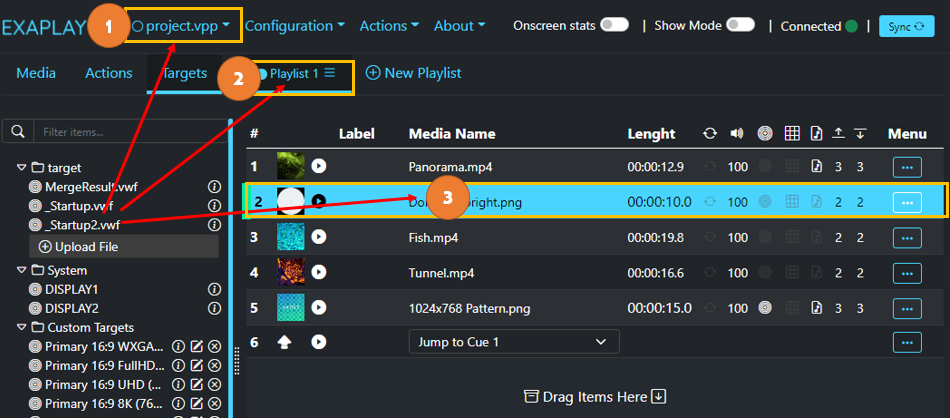This screenshot has height=420, width=950.
Task: Delete the Primary 16:9 FullHD custom target
Action: (x=214, y=365)
